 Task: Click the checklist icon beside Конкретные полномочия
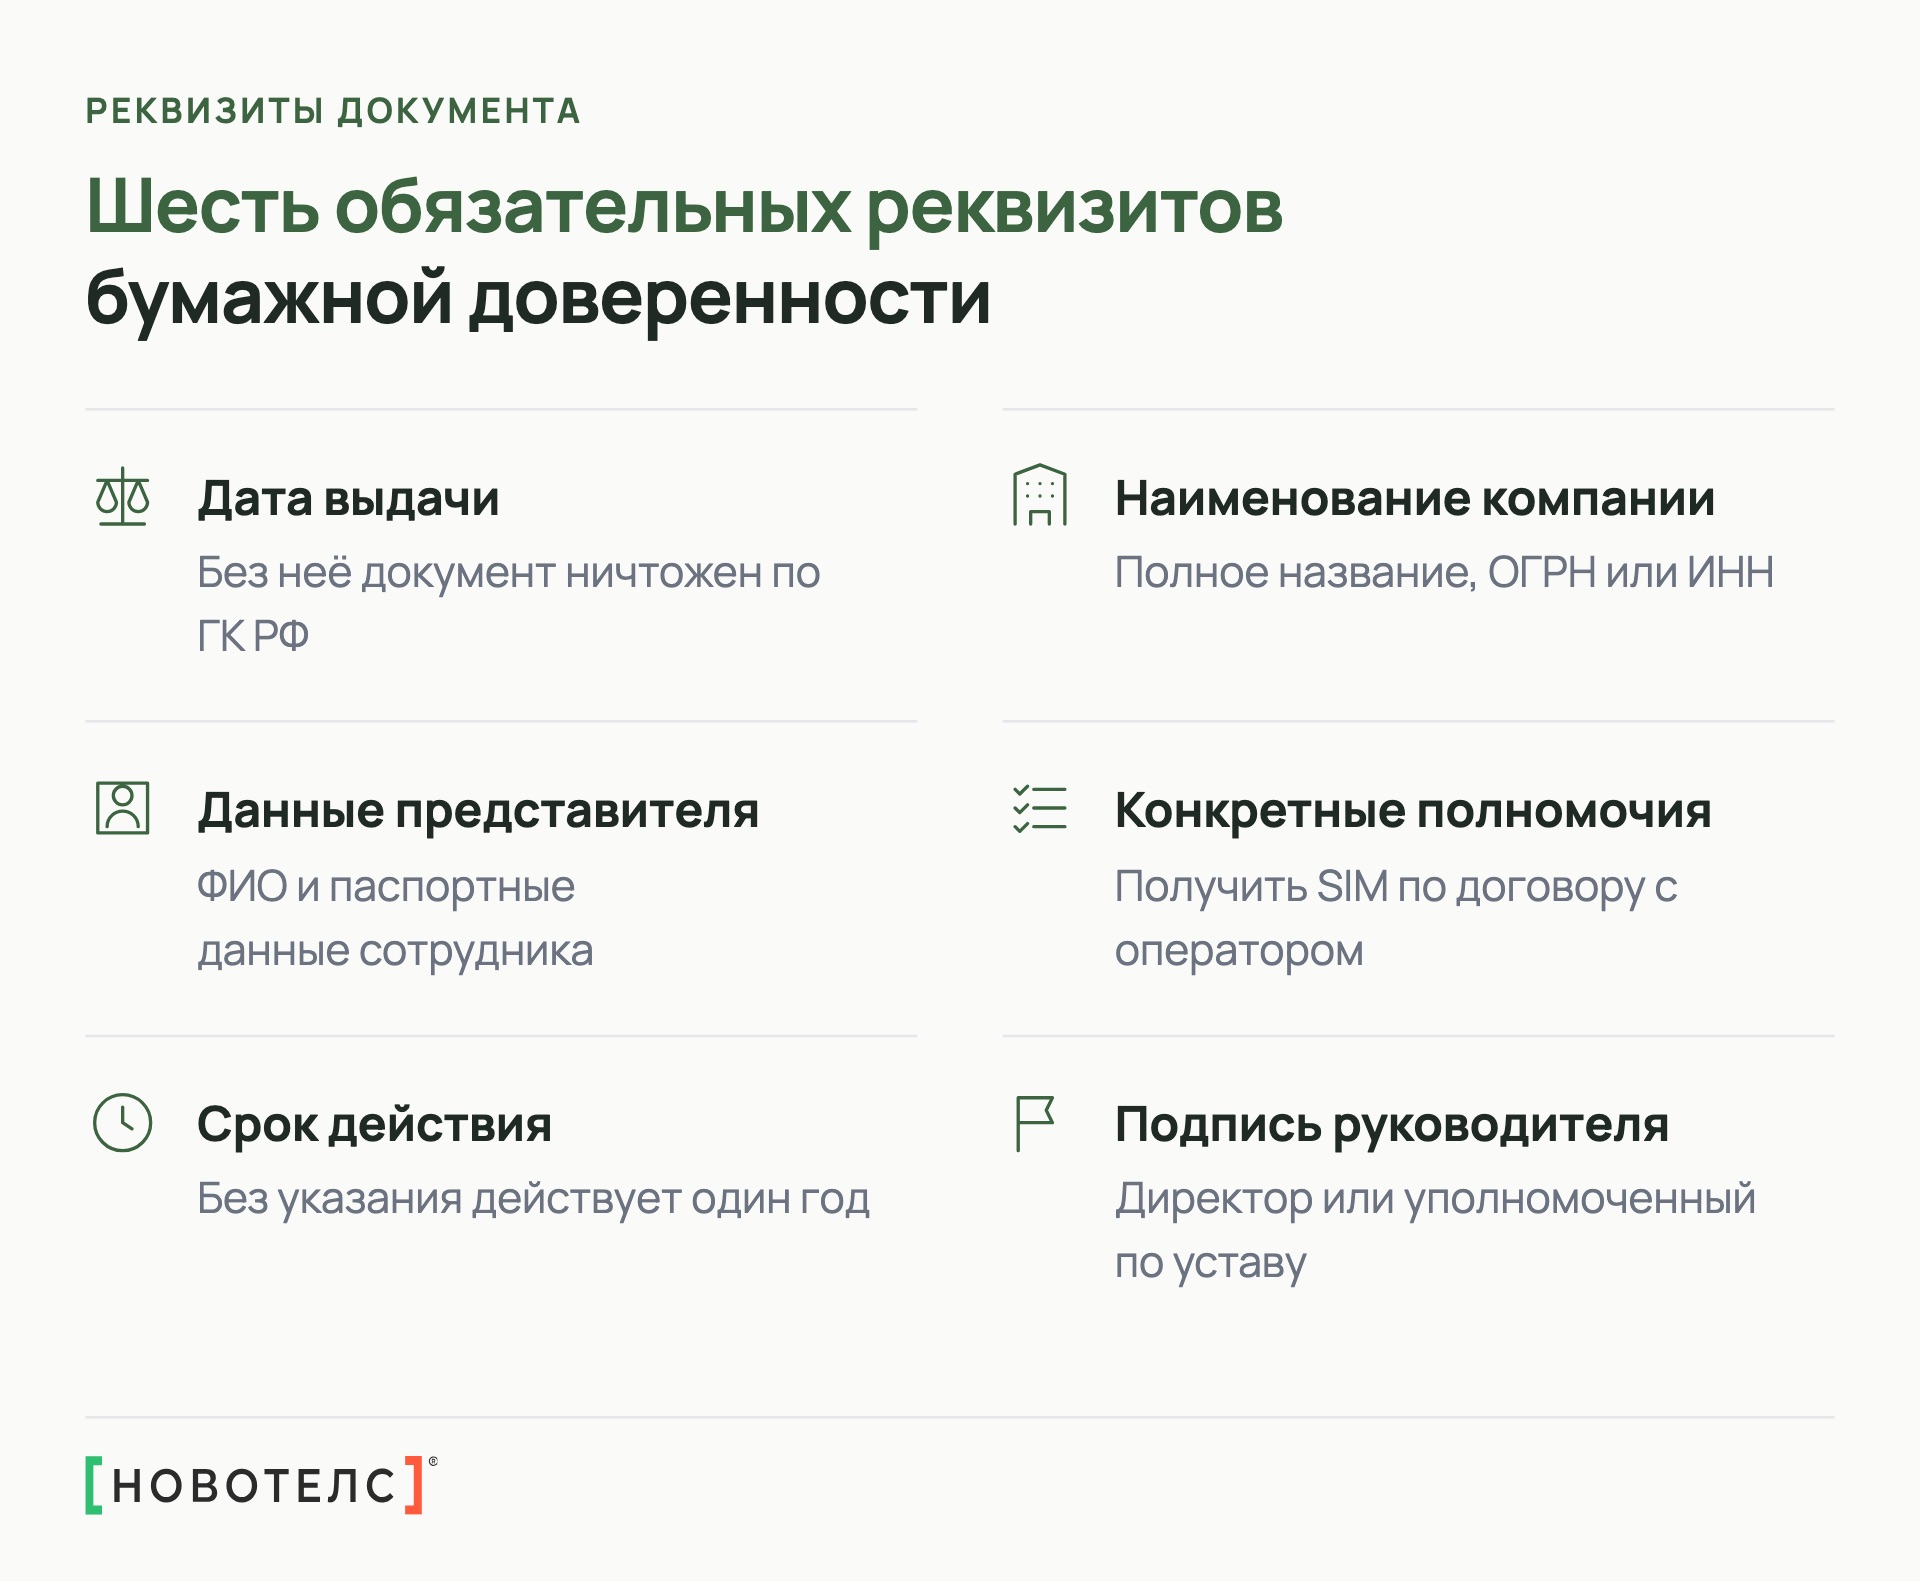tap(1040, 808)
